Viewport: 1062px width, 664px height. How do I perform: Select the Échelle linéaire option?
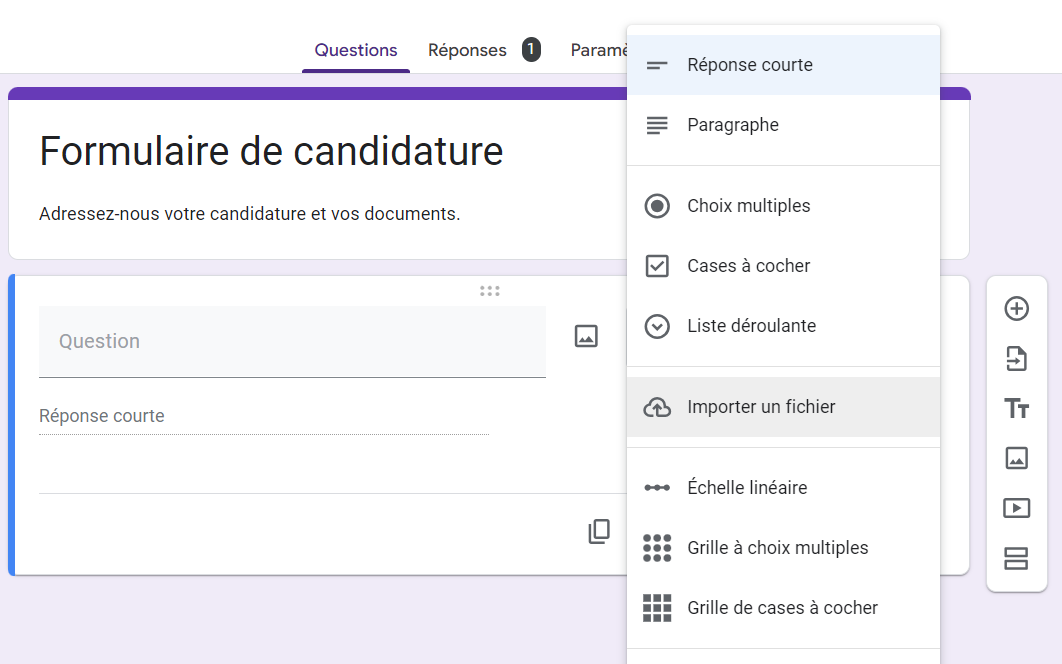pyautogui.click(x=747, y=488)
